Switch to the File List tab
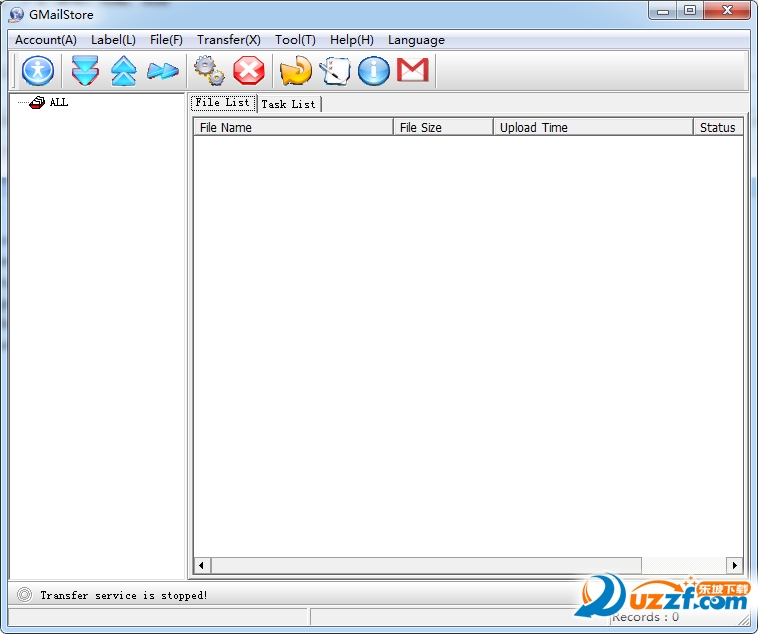Screen dimensions: 758x634 coord(223,103)
